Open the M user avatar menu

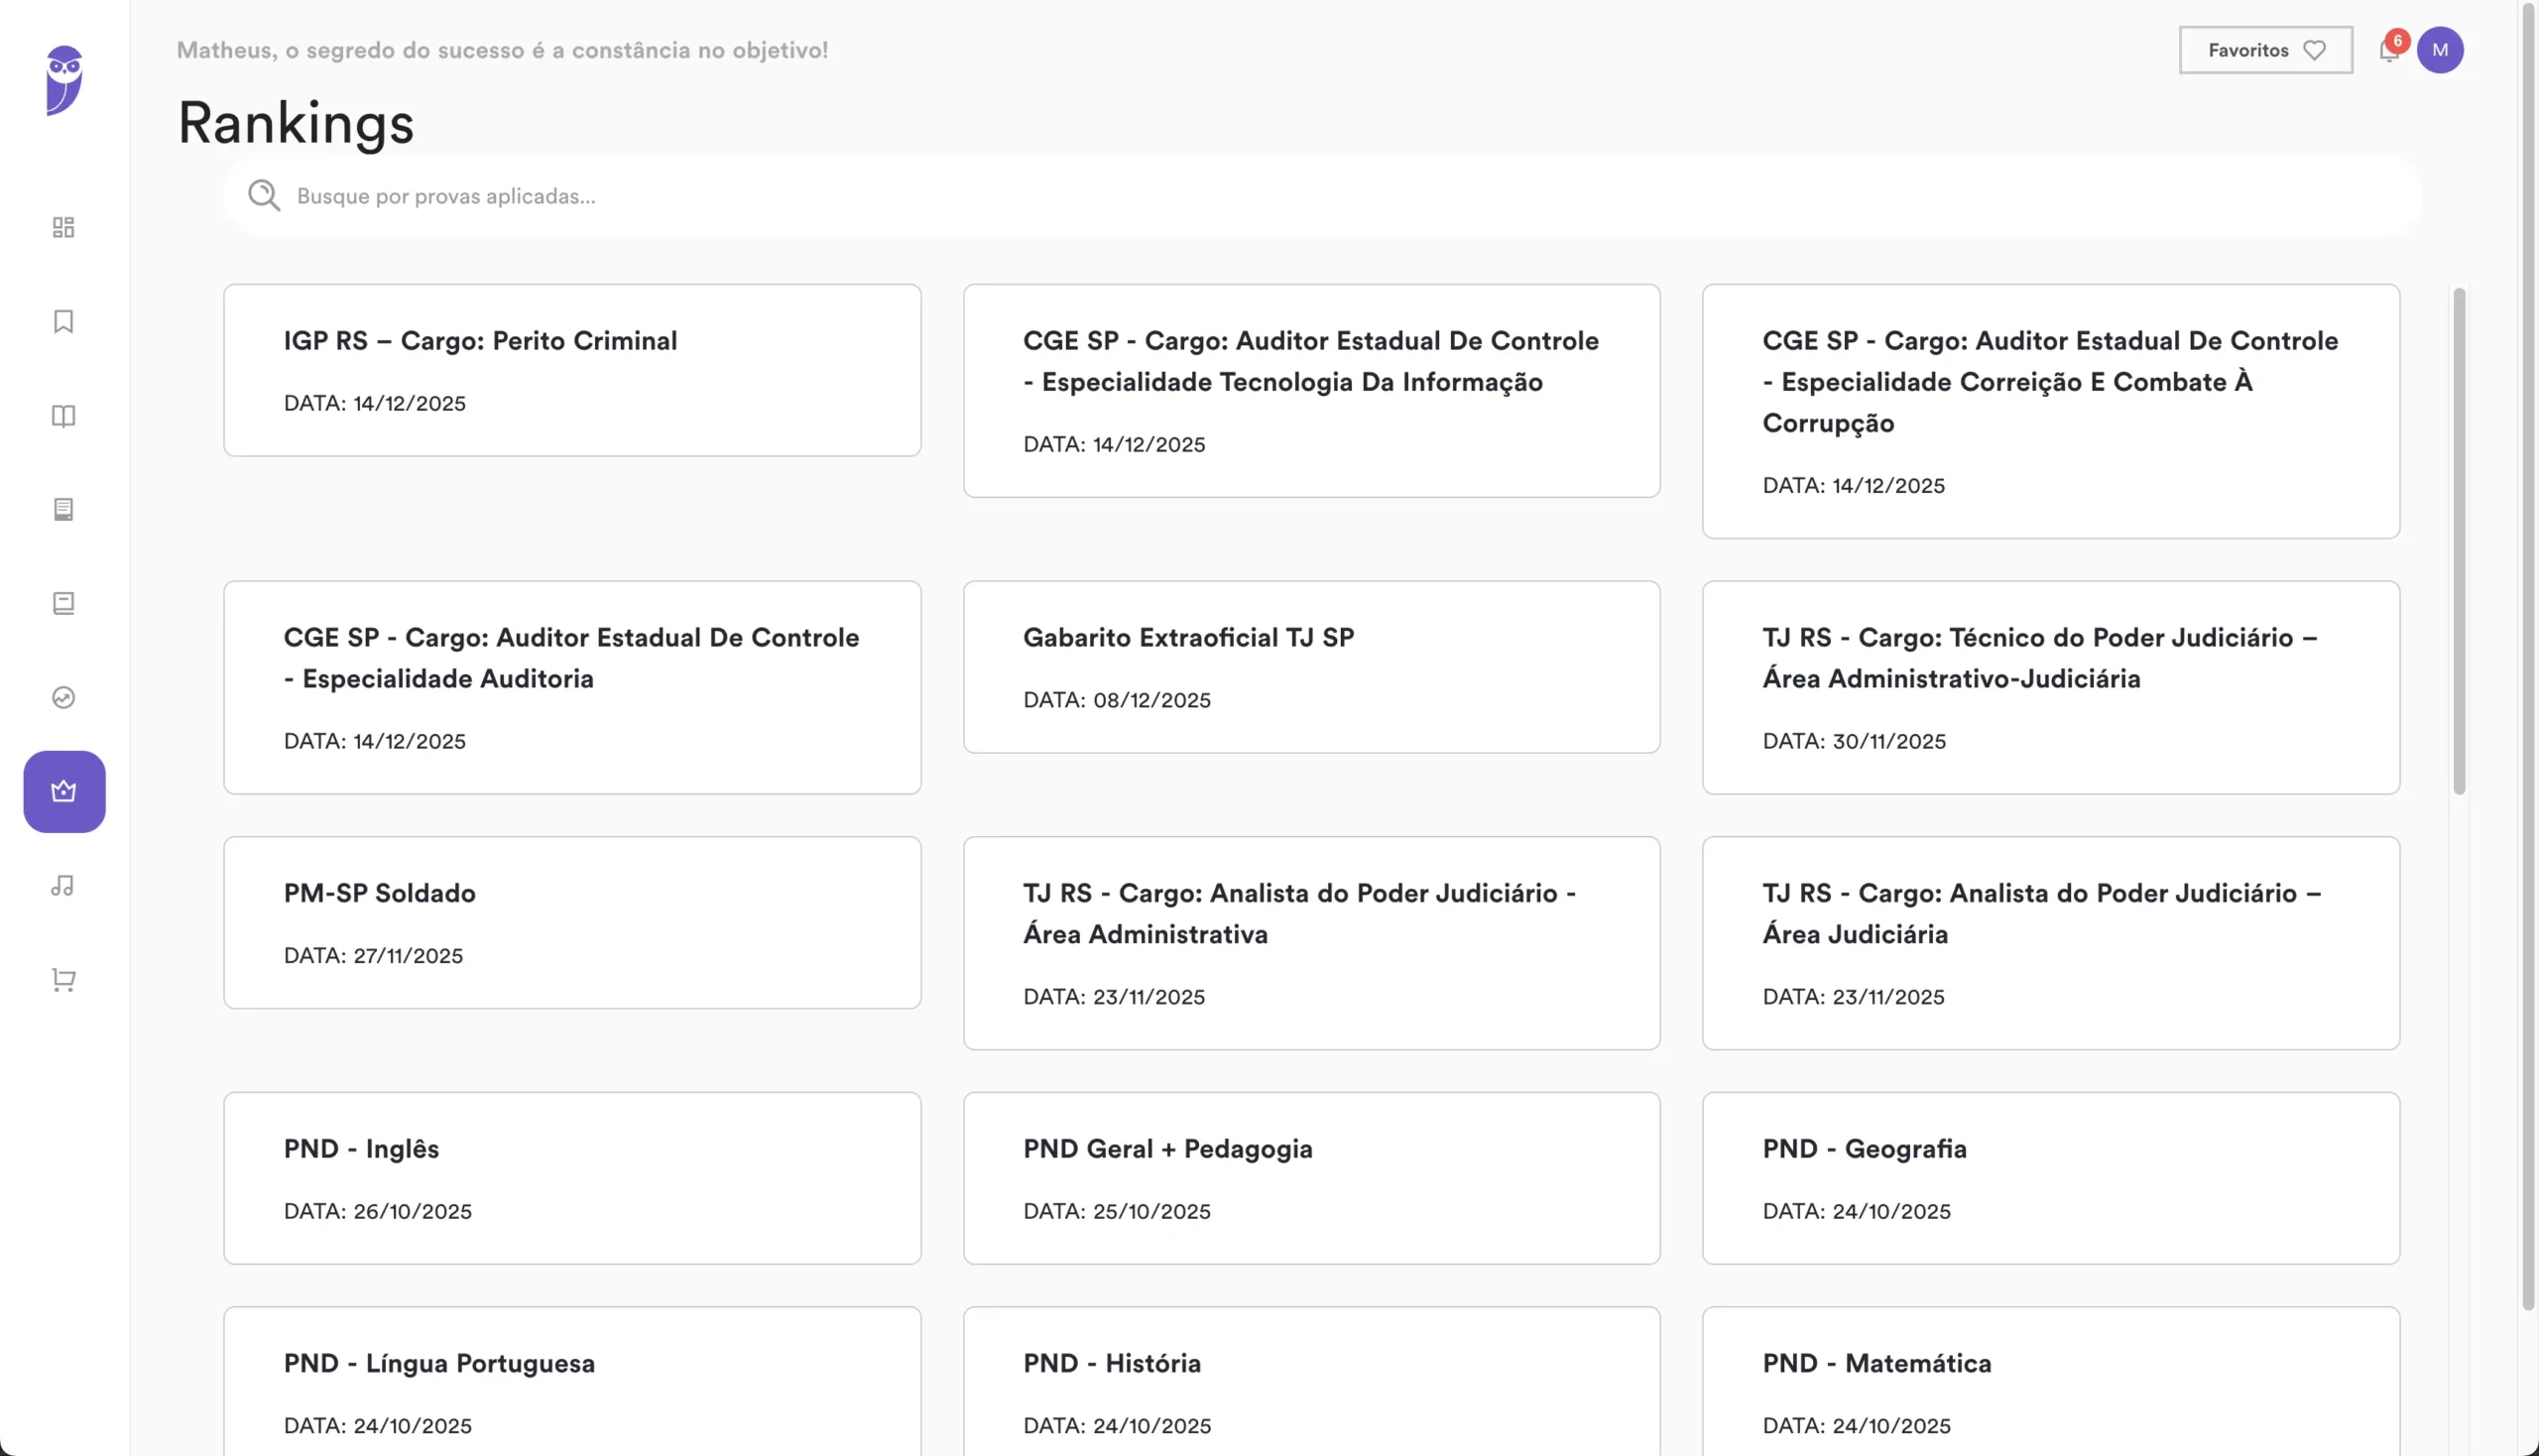click(x=2439, y=50)
